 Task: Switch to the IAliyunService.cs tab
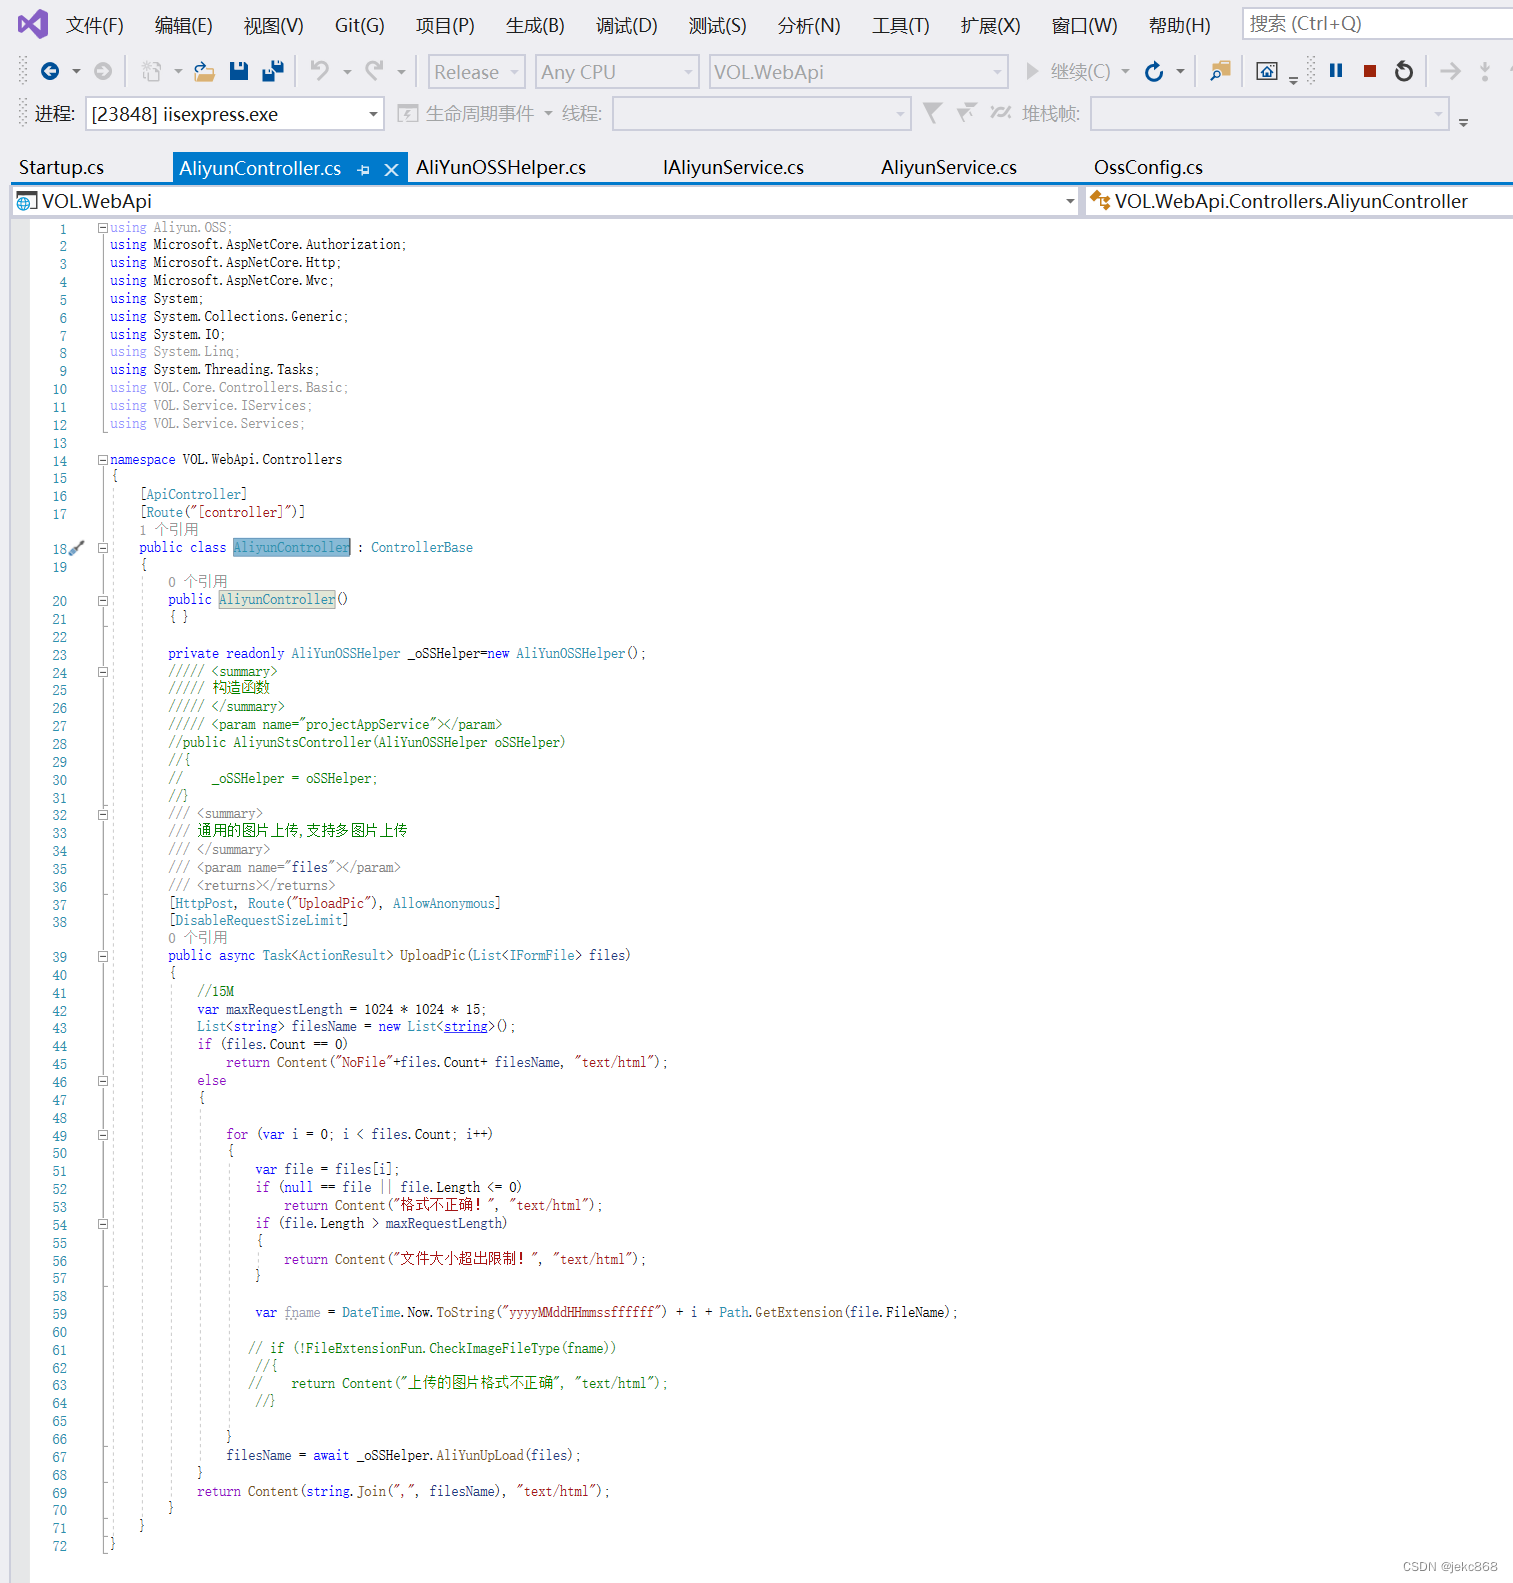click(x=733, y=167)
